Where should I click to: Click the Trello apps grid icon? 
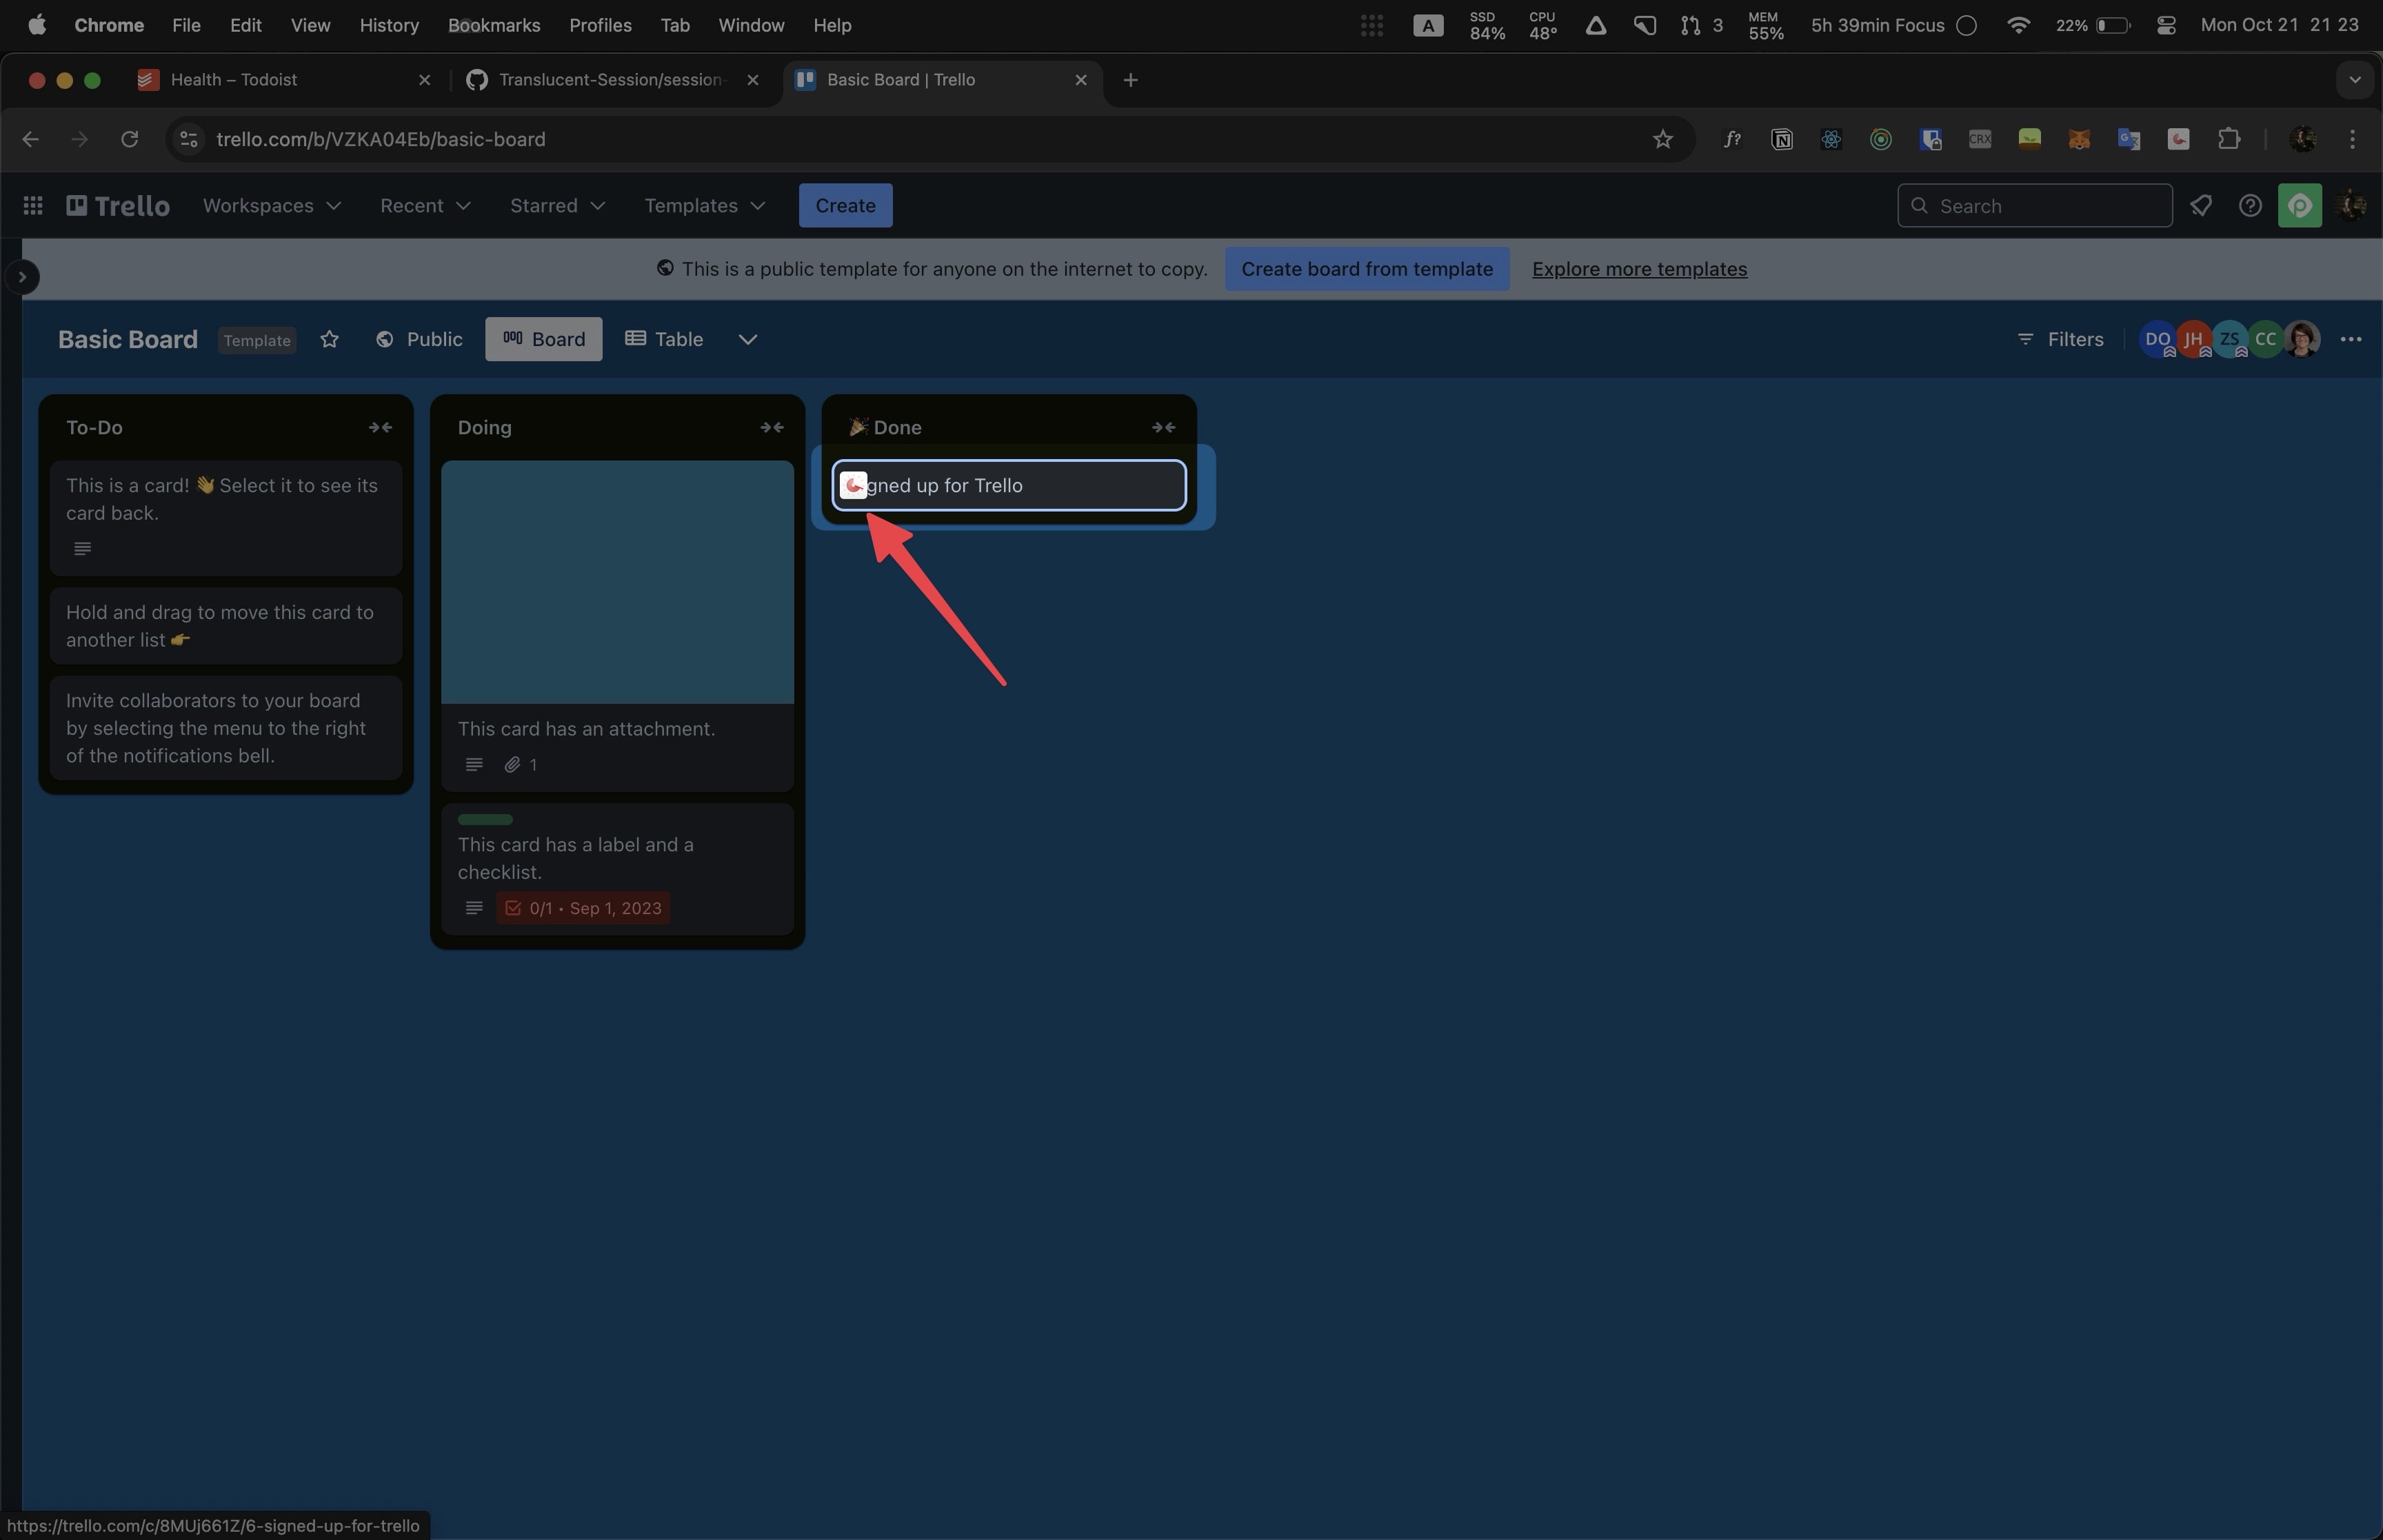click(32, 205)
